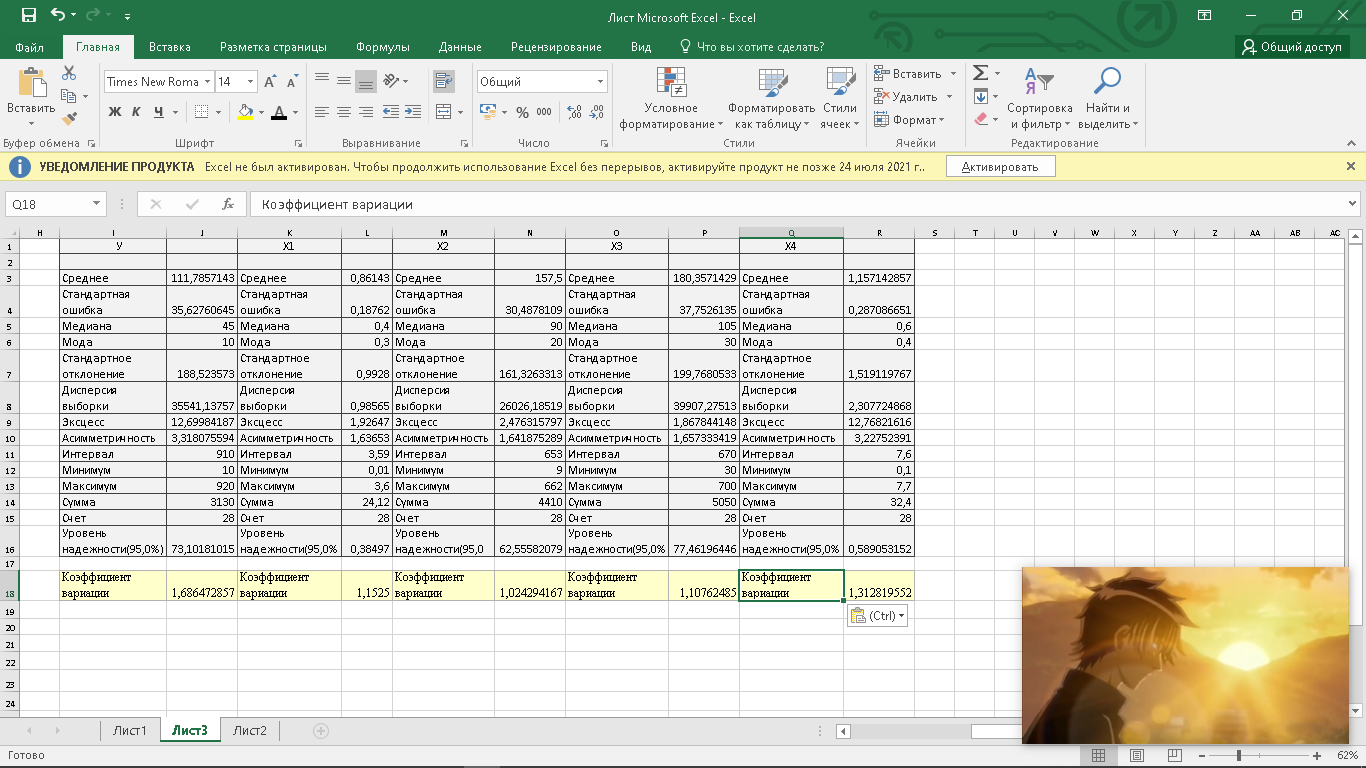Open Условное форматирование dropdown
1366x768 pixels.
671,99
